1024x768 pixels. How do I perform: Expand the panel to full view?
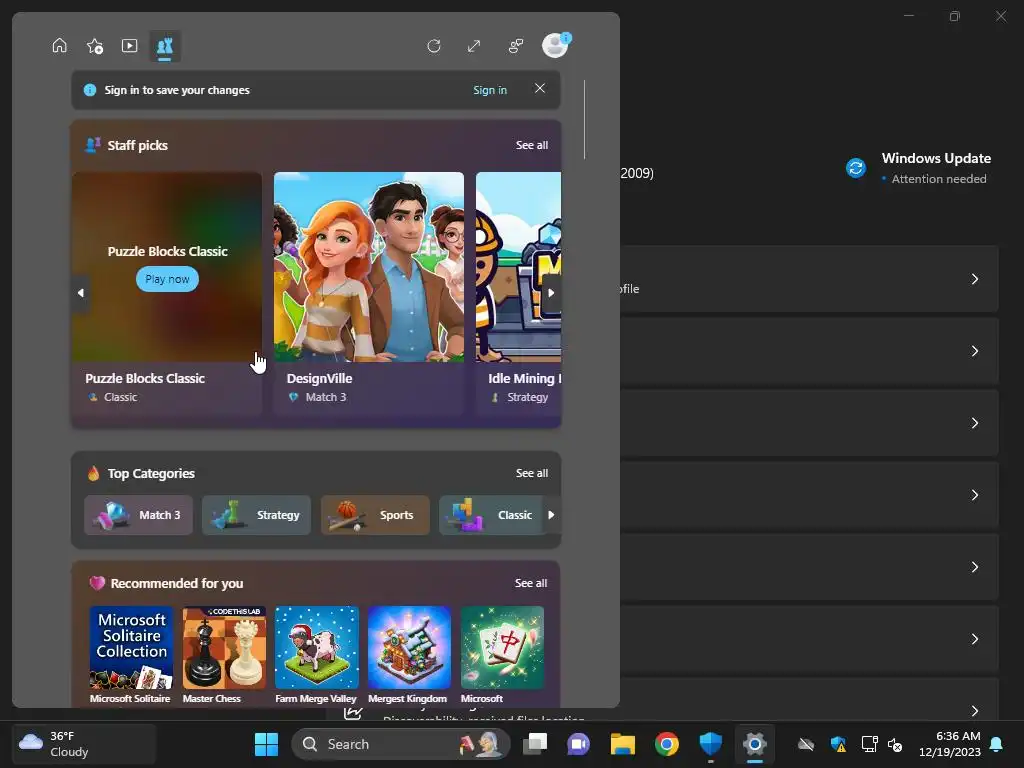pos(474,46)
